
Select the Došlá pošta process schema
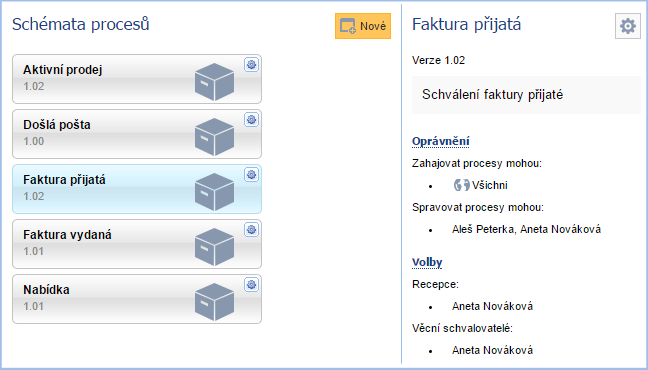(x=137, y=134)
